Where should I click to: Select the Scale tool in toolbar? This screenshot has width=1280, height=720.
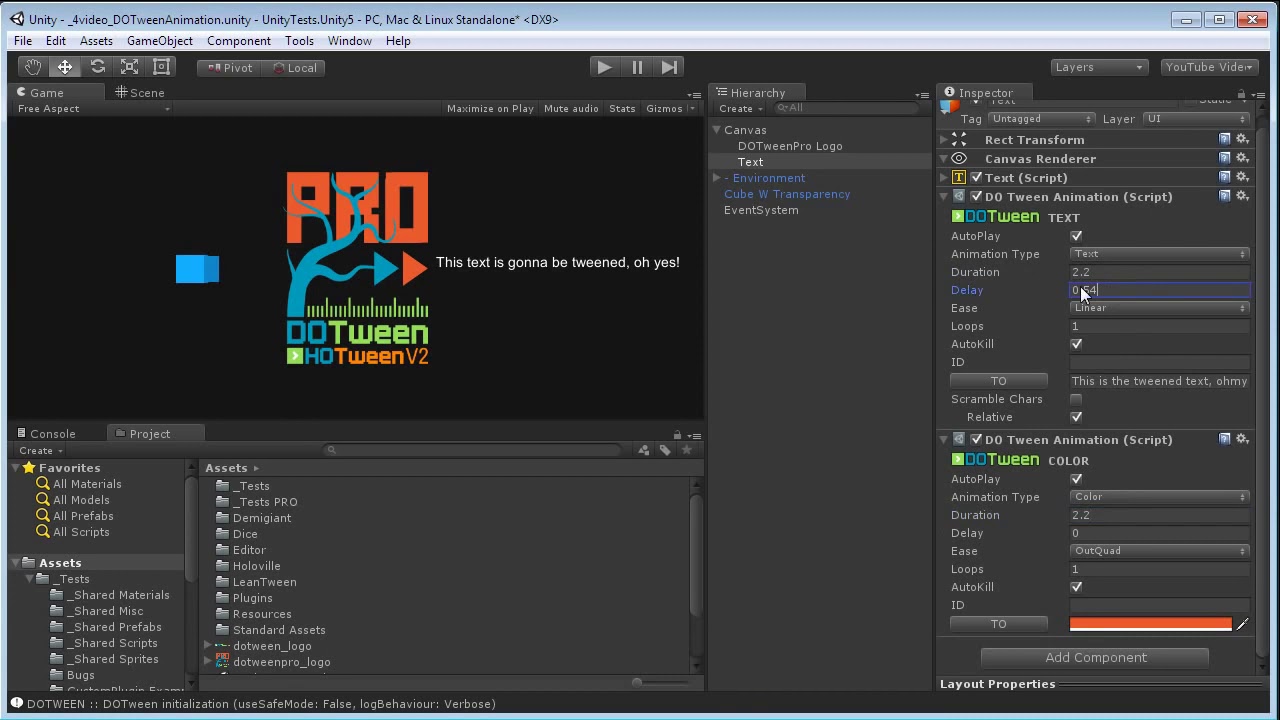pos(129,67)
